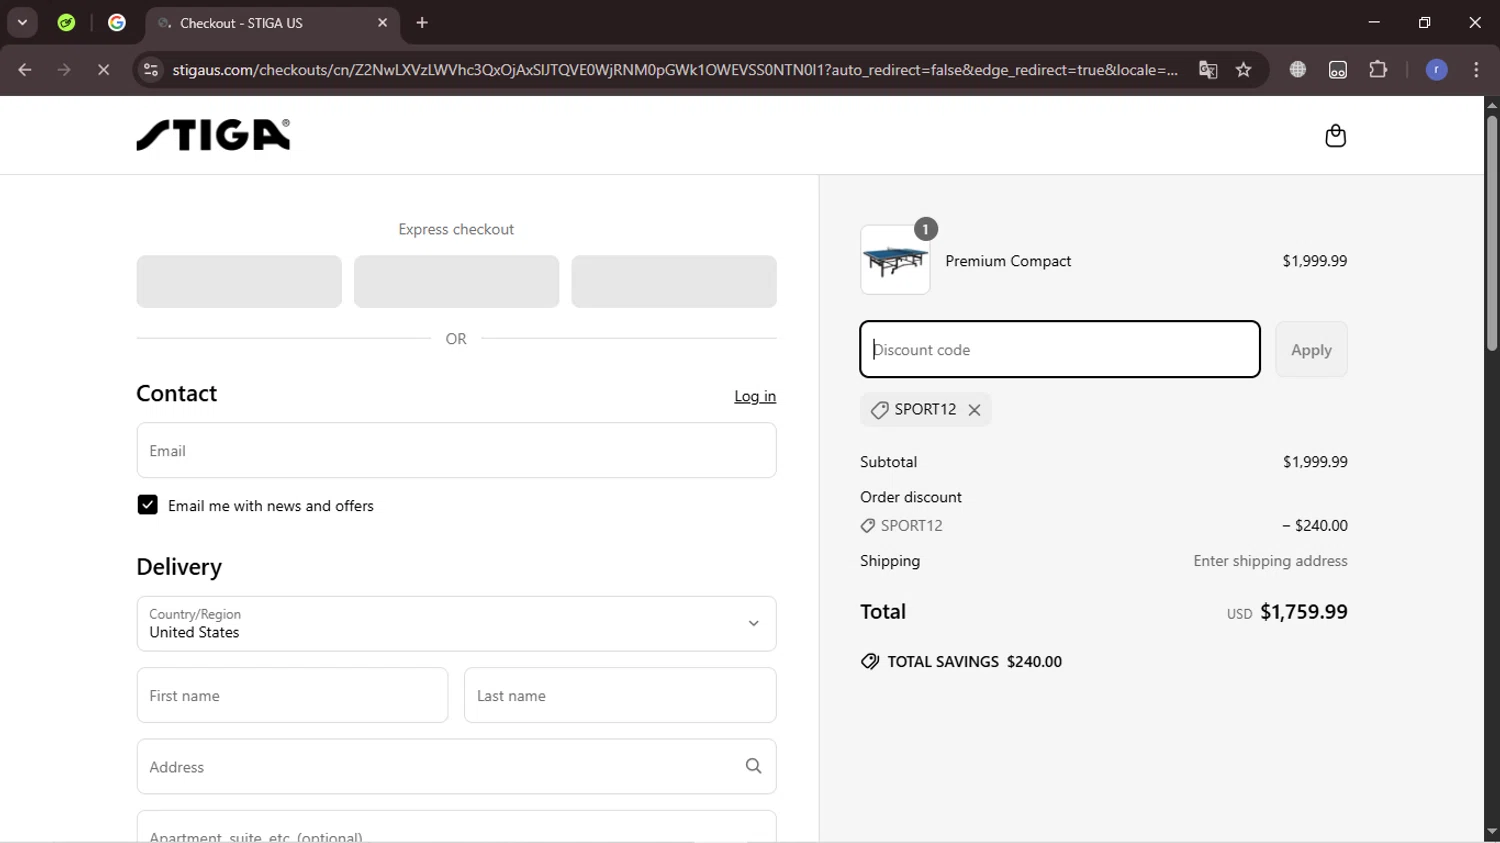Click the First name field

click(x=292, y=695)
